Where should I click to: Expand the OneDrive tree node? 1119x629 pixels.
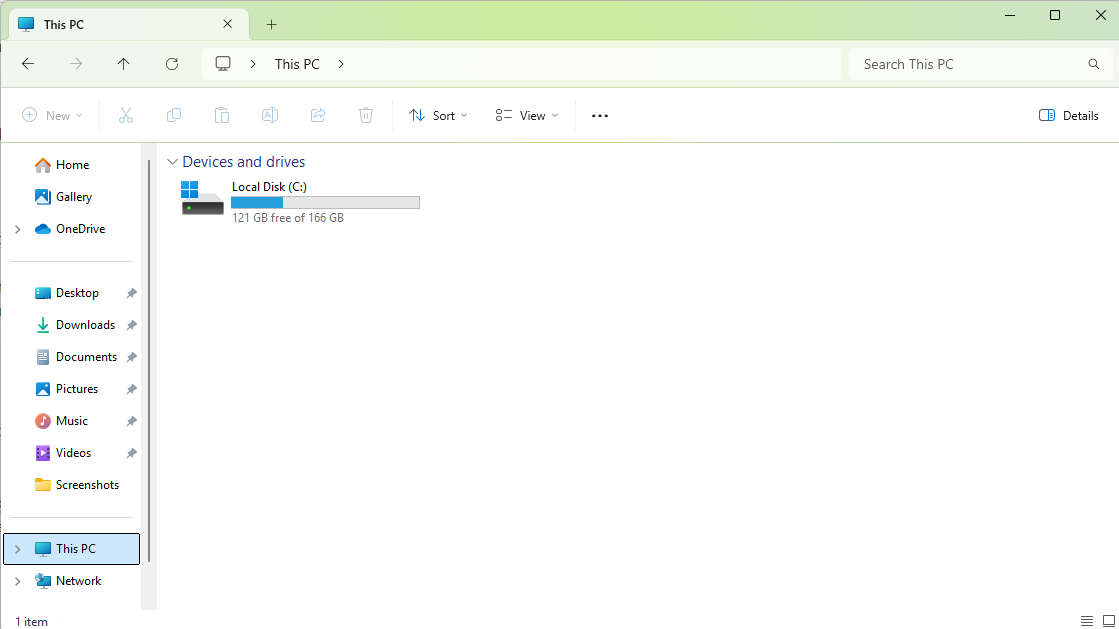18,229
